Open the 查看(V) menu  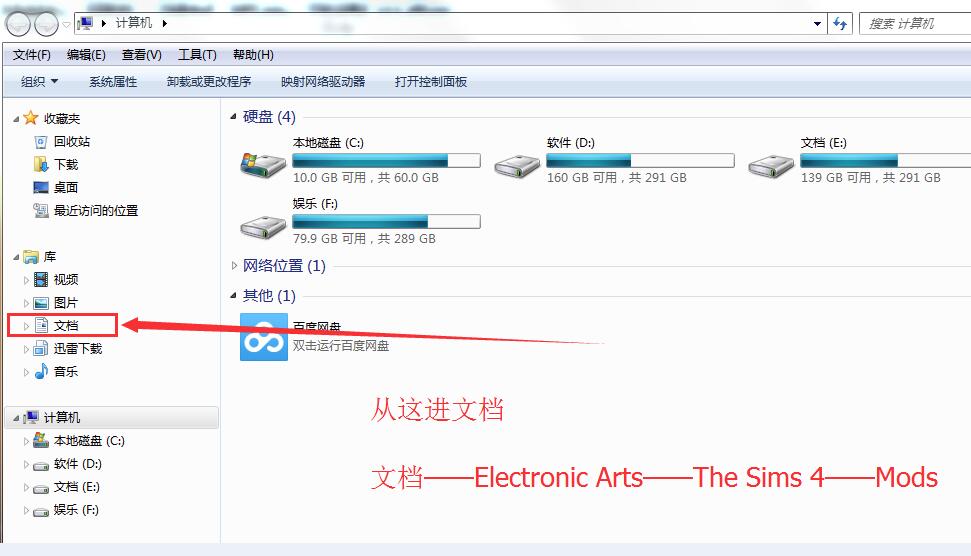click(x=142, y=55)
